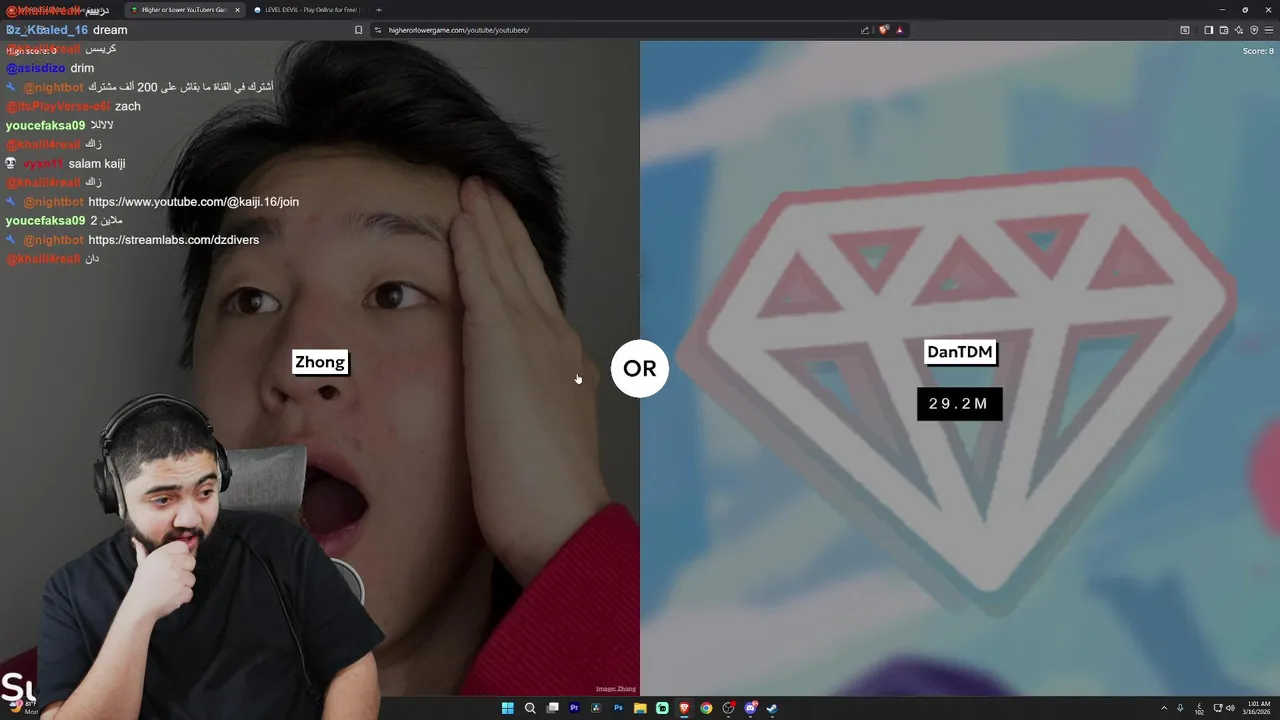Click the "Image: Zhong" credit text
Viewport: 1280px width, 720px height.
616,689
